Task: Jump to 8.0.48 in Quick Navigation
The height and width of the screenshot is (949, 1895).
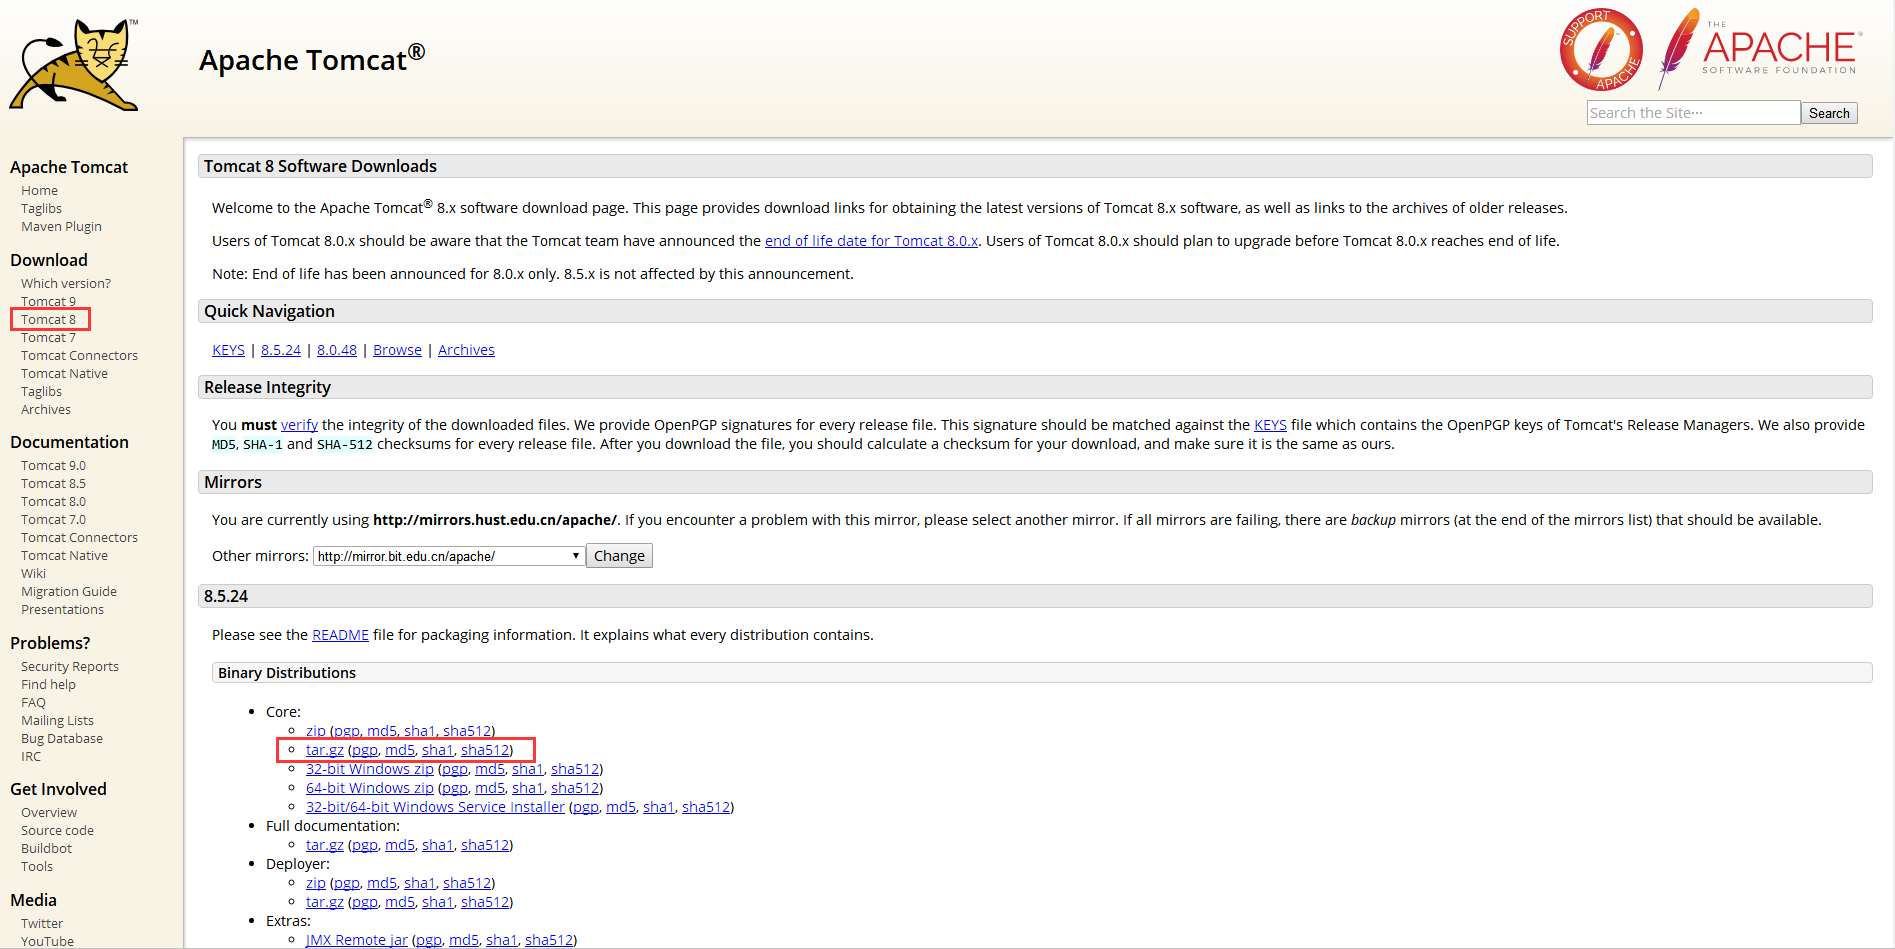Action: [337, 350]
